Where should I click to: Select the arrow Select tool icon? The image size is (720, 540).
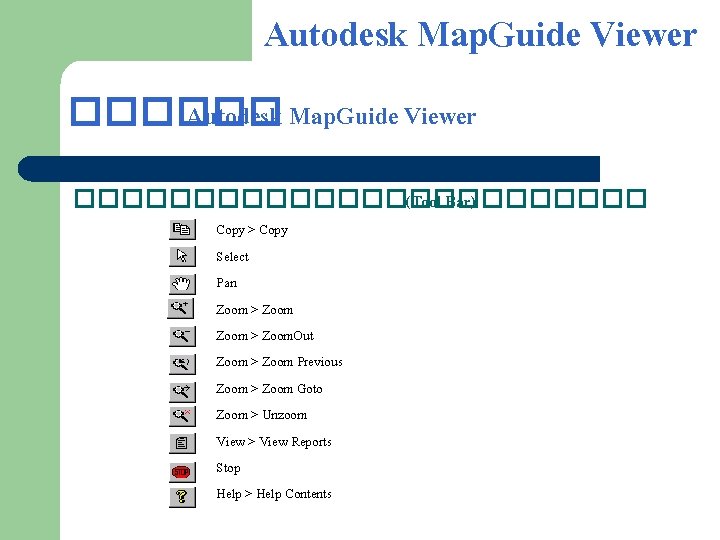[x=182, y=256]
